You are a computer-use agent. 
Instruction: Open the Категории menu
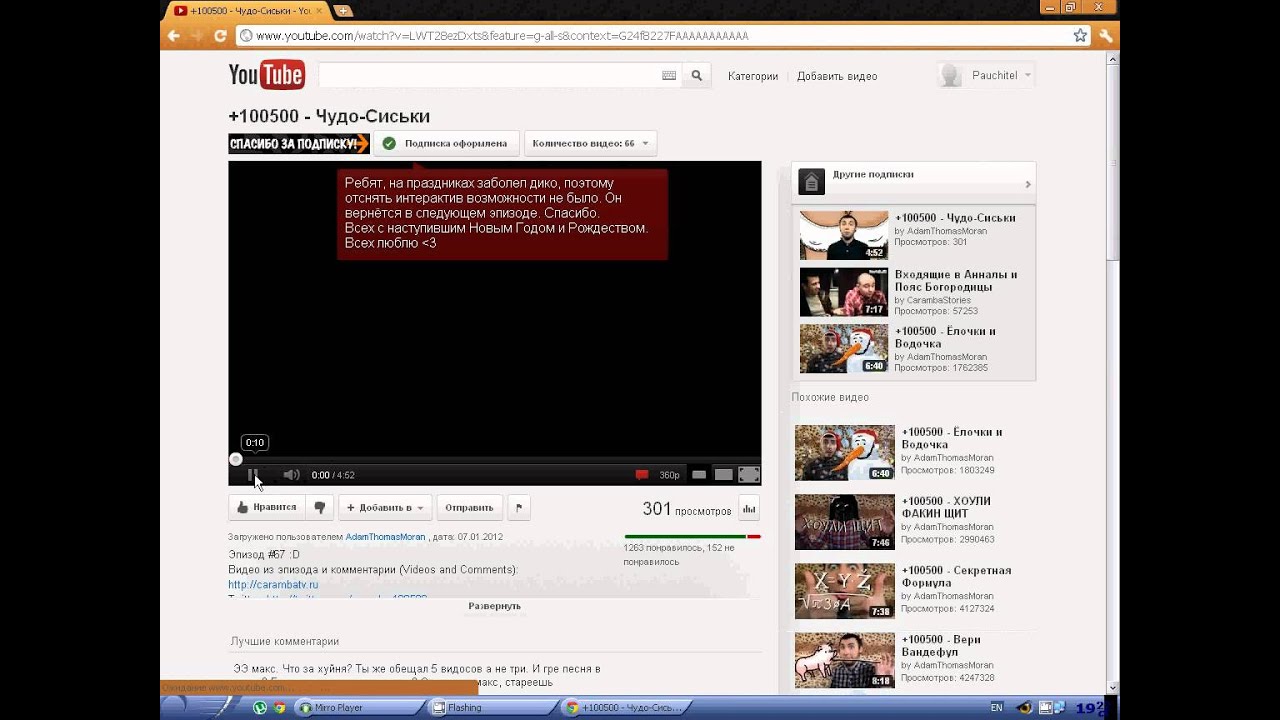753,76
